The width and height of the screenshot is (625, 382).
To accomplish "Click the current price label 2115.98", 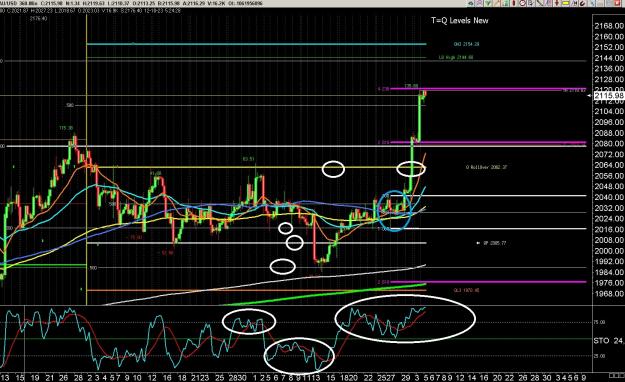I will click(609, 96).
